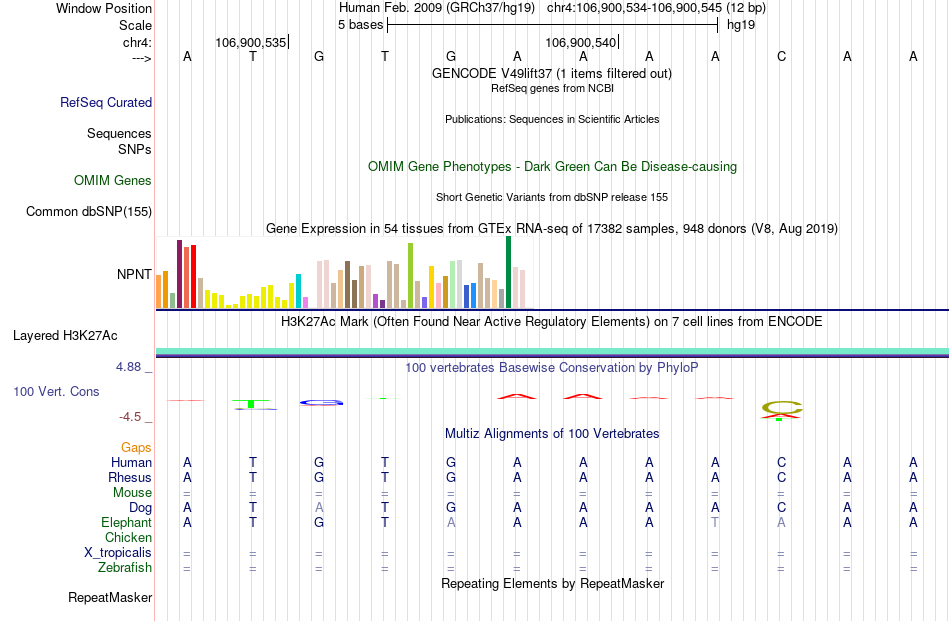Click the Gaps row label
Image resolution: width=950 pixels, height=621 pixels.
[136, 447]
